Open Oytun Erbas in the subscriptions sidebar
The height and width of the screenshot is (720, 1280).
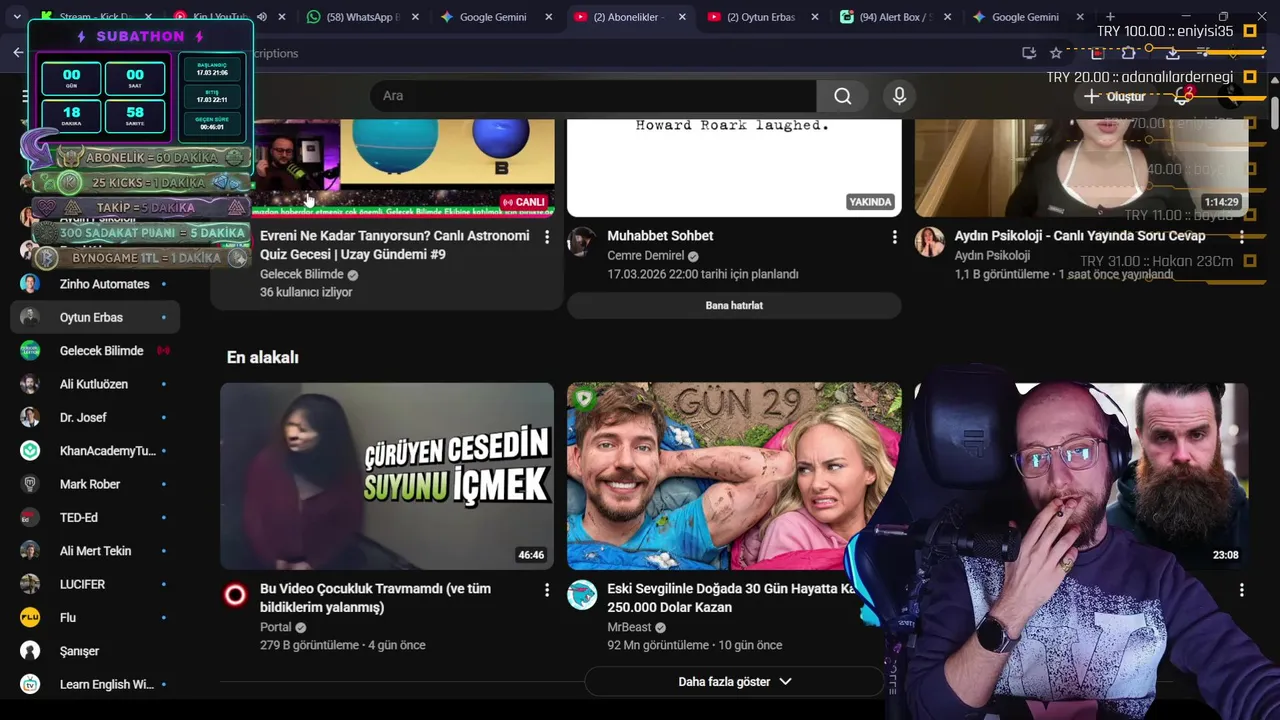(x=95, y=317)
